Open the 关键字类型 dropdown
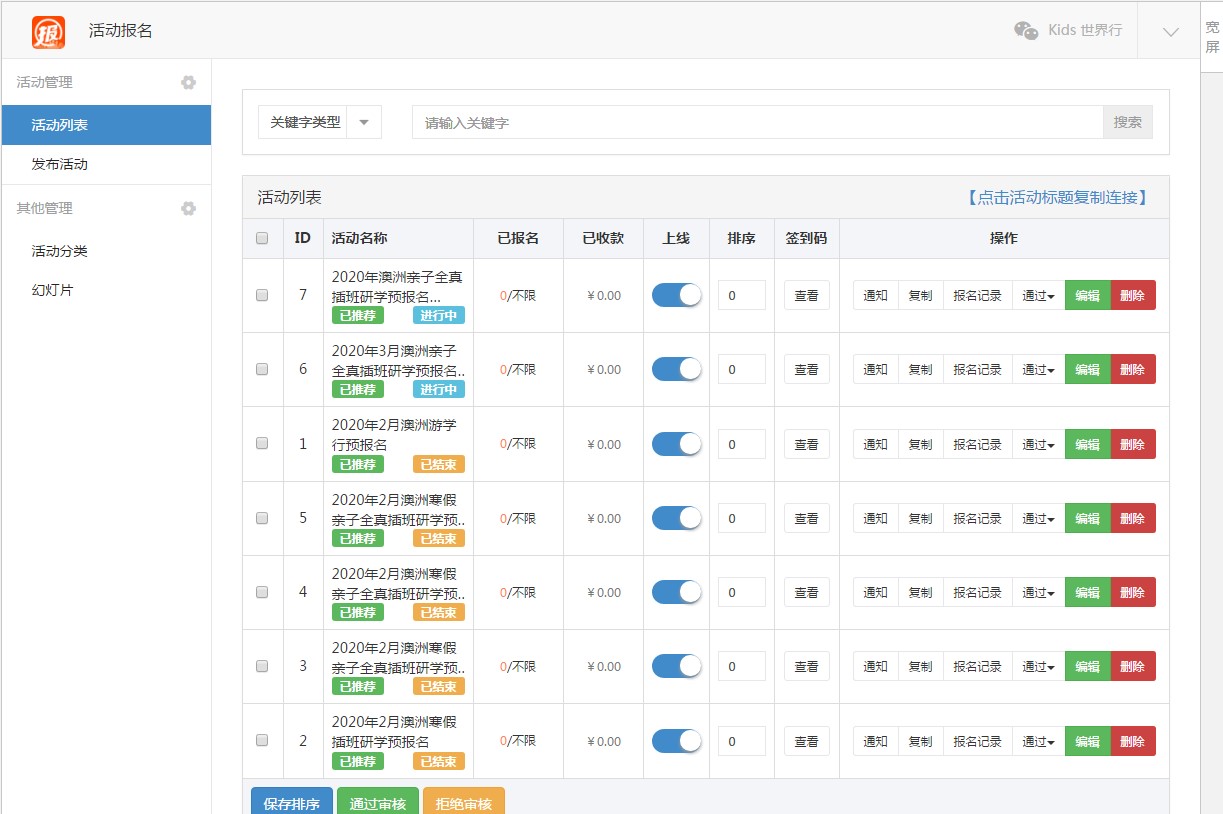This screenshot has height=814, width=1223. (x=319, y=122)
